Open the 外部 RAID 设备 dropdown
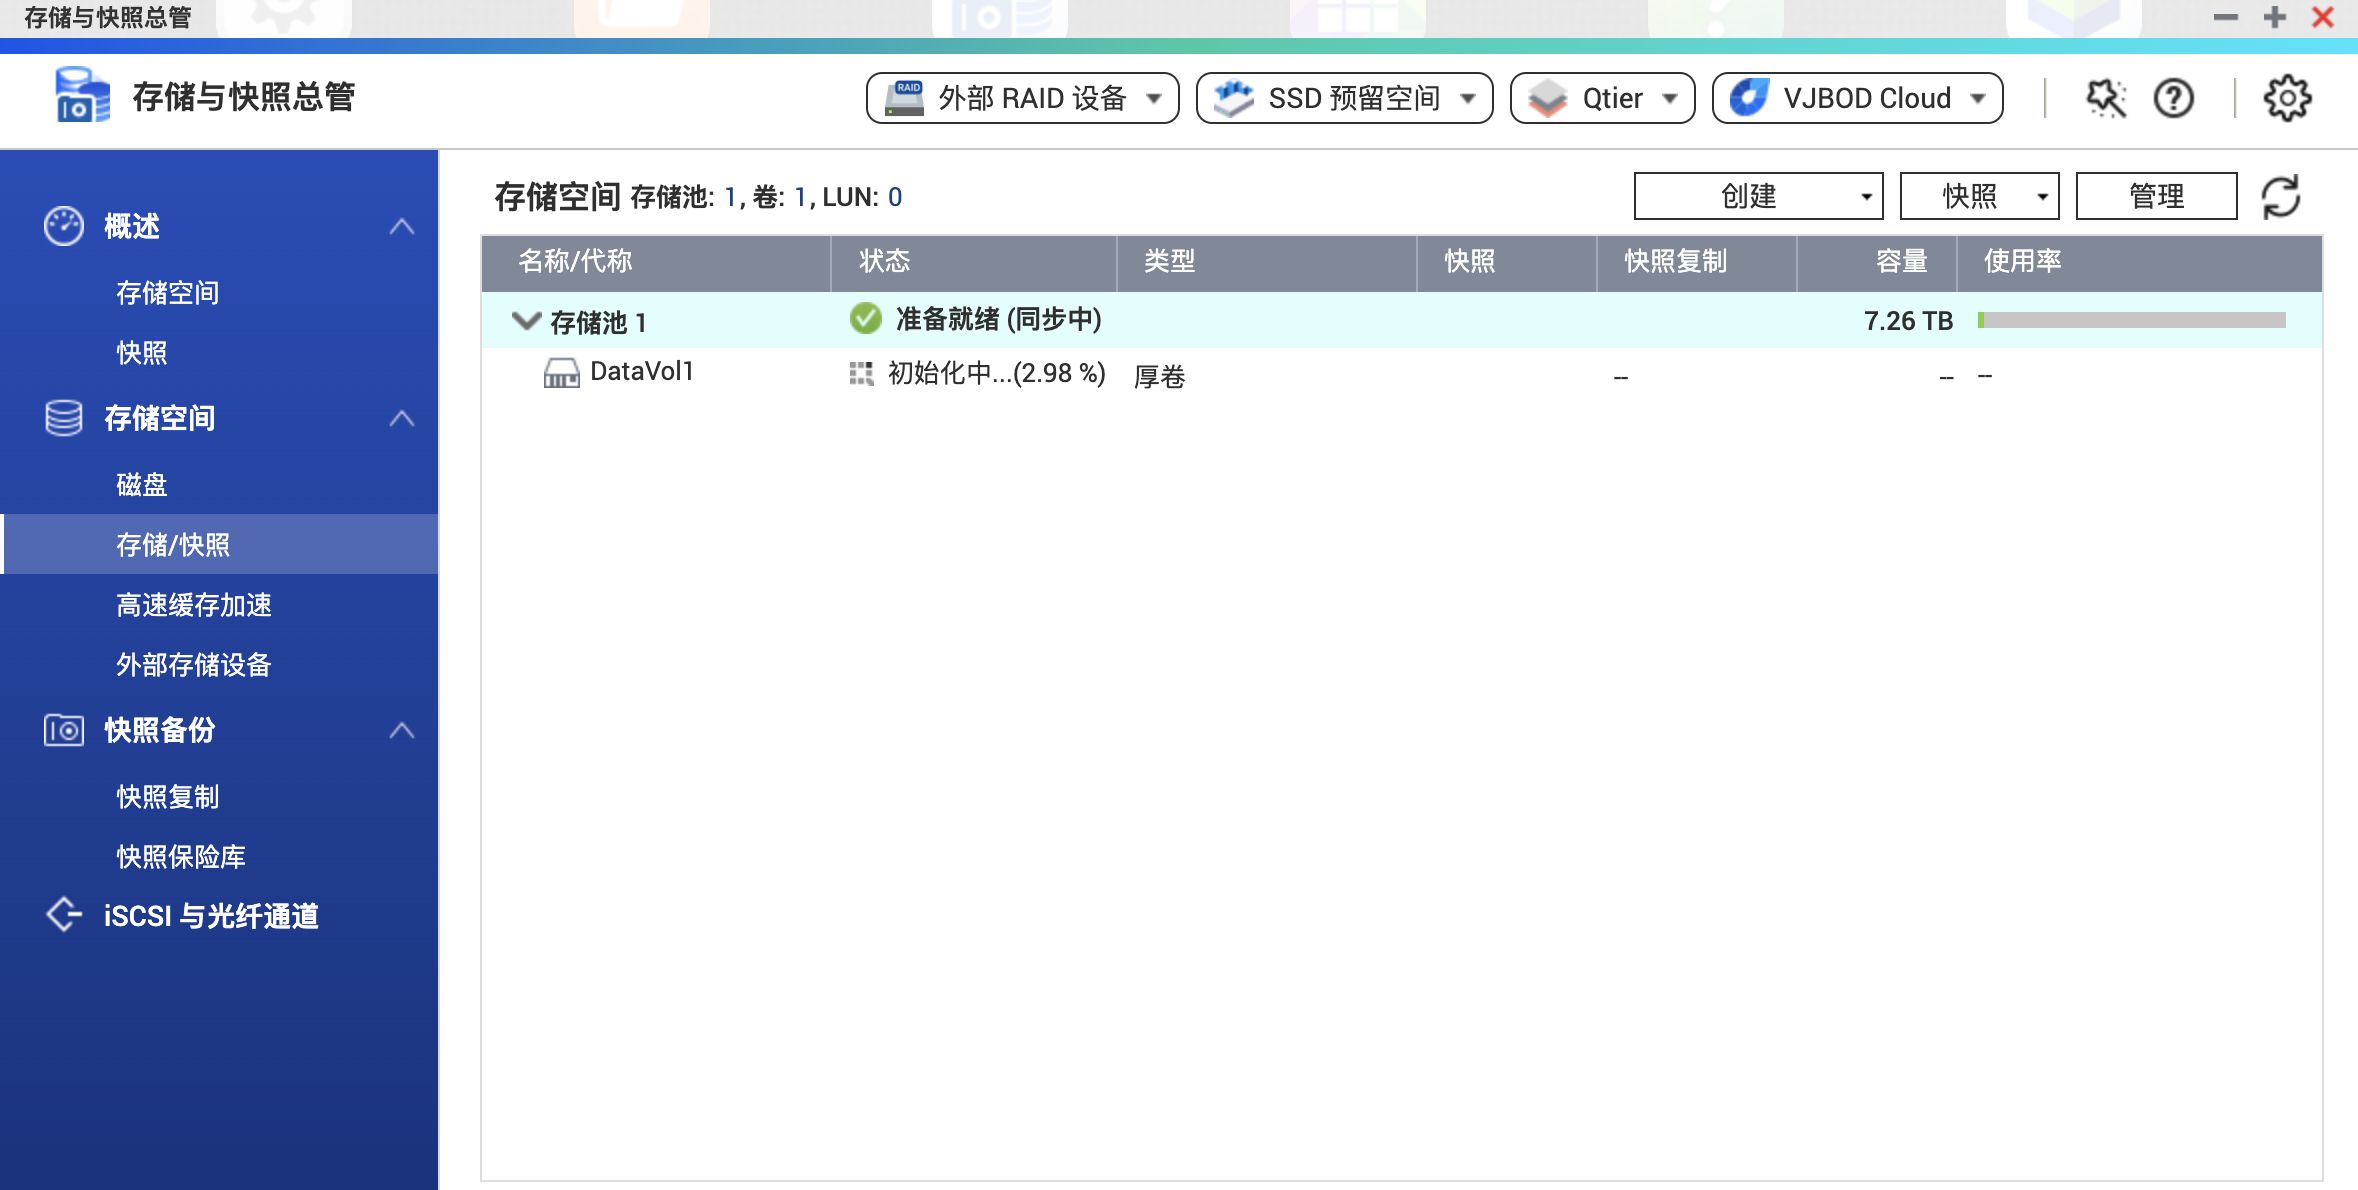This screenshot has width=2358, height=1190. tap(1022, 98)
